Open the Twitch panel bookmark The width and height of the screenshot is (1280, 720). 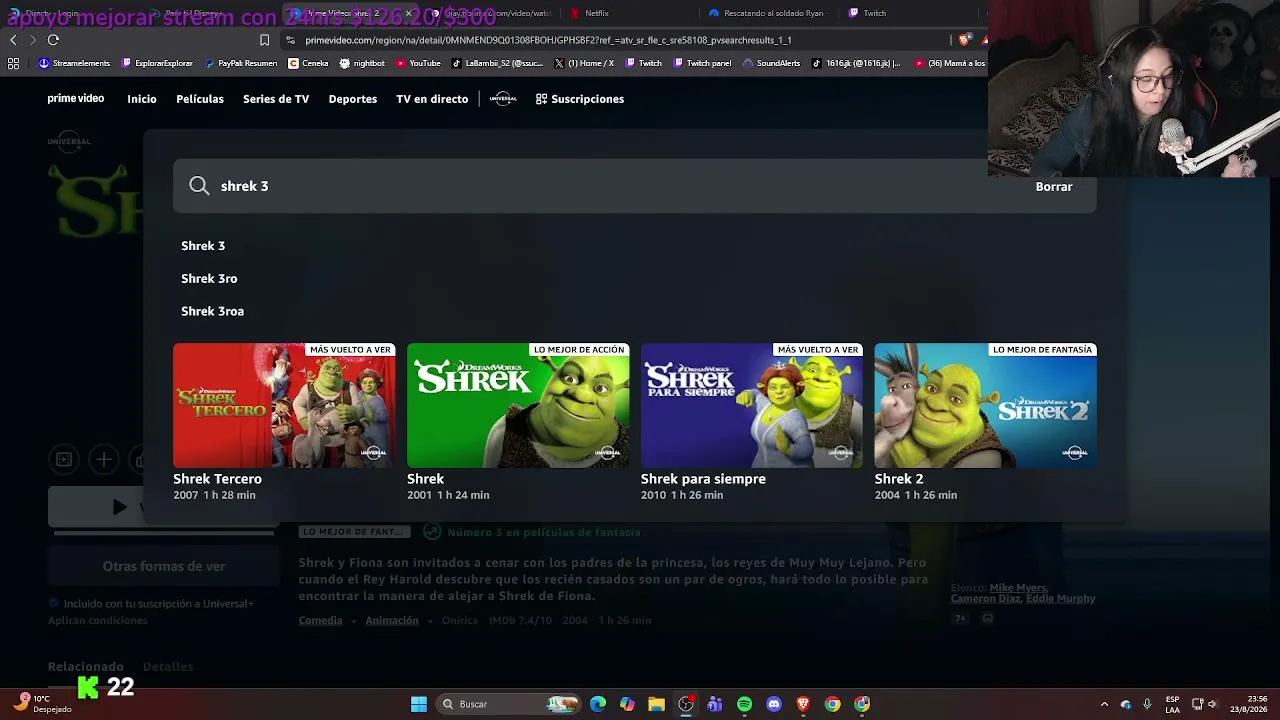tap(703, 63)
